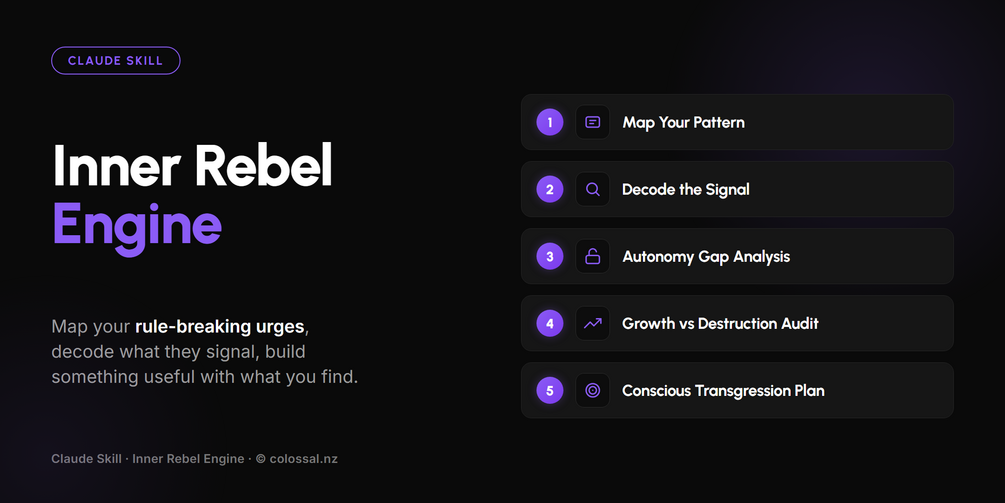
Task: Open the Conscious Transgression Plan step
Action: pos(737,390)
